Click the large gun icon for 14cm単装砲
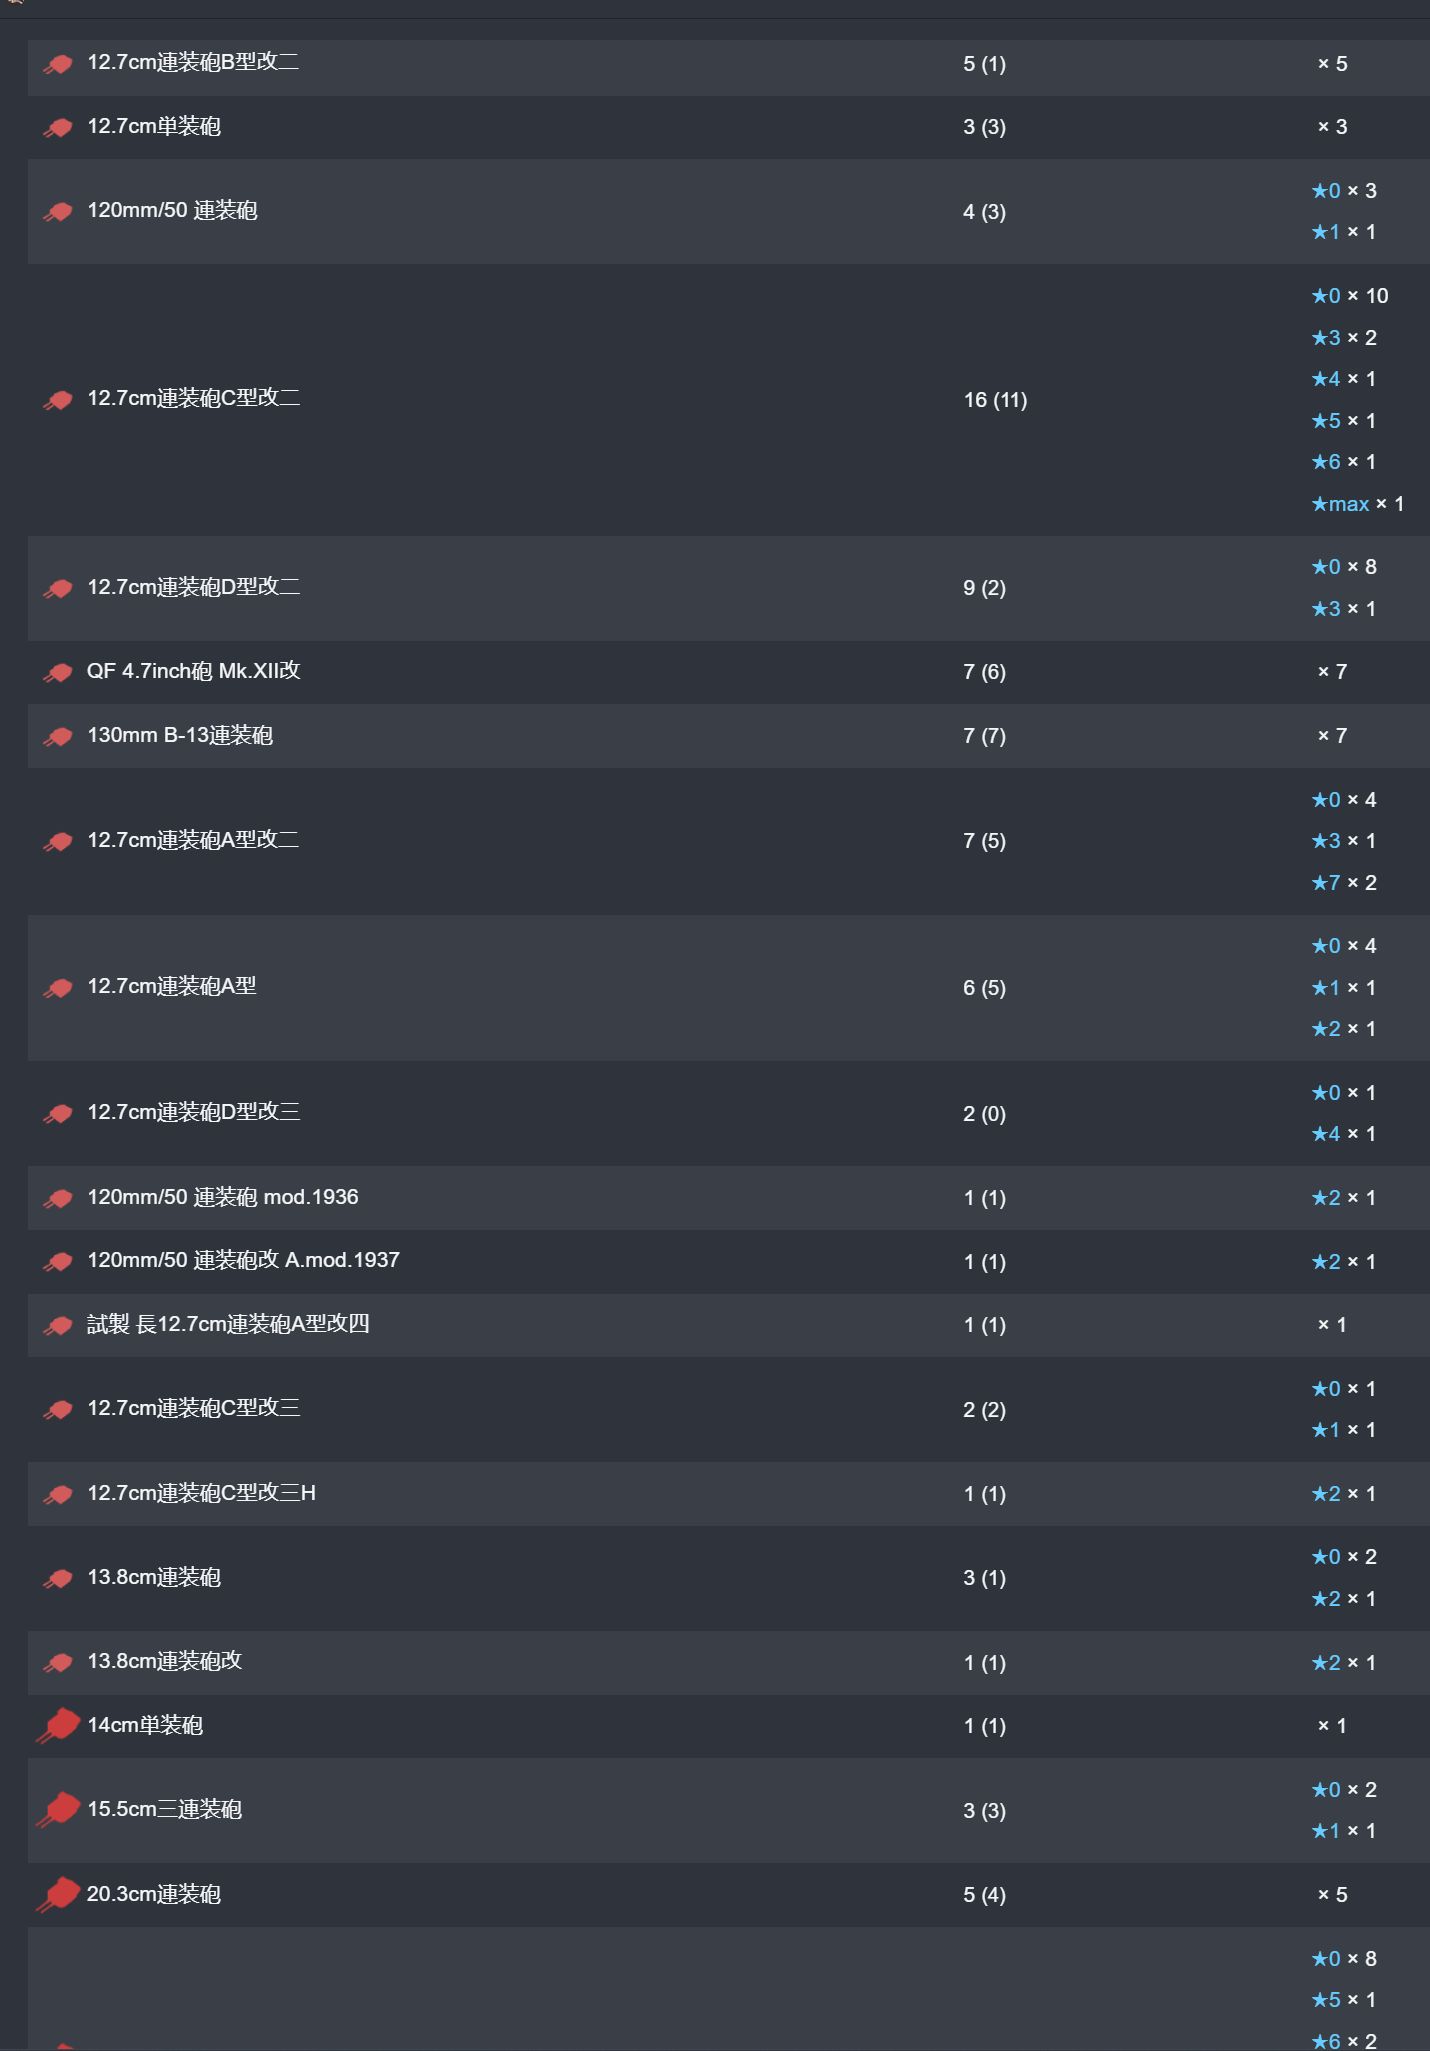 tap(58, 1725)
